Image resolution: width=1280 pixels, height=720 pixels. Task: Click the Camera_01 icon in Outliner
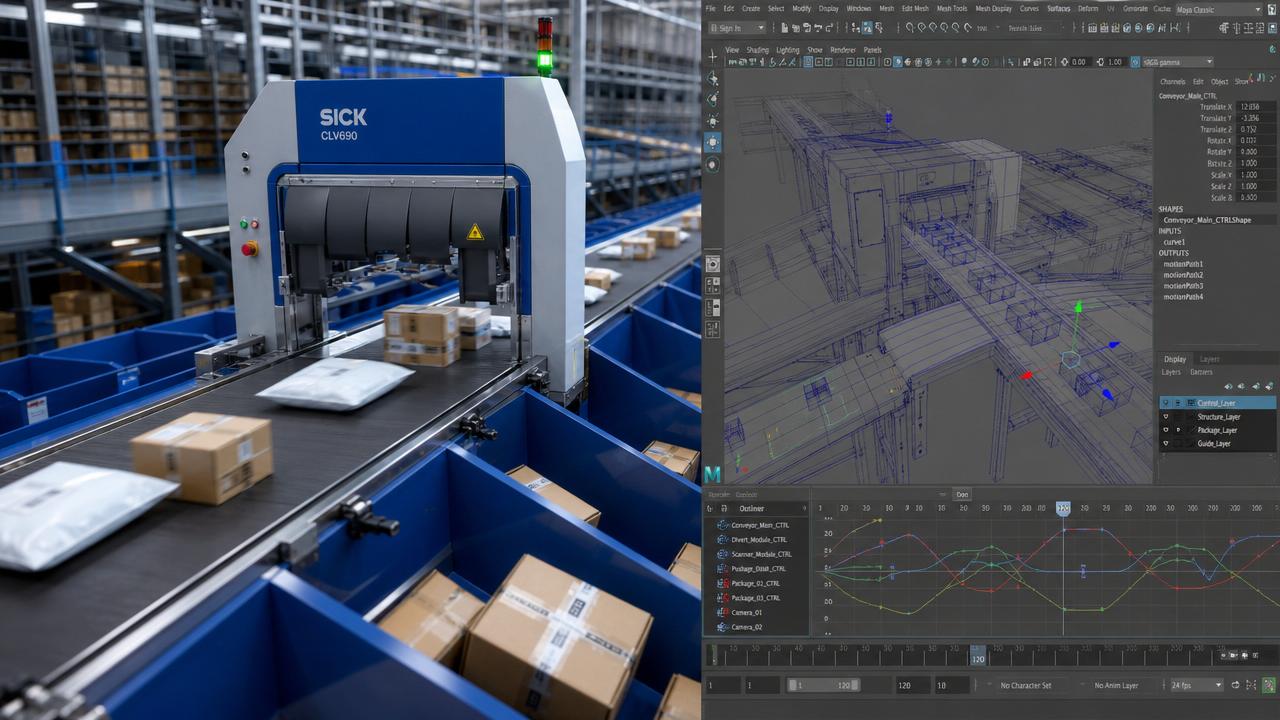point(723,612)
